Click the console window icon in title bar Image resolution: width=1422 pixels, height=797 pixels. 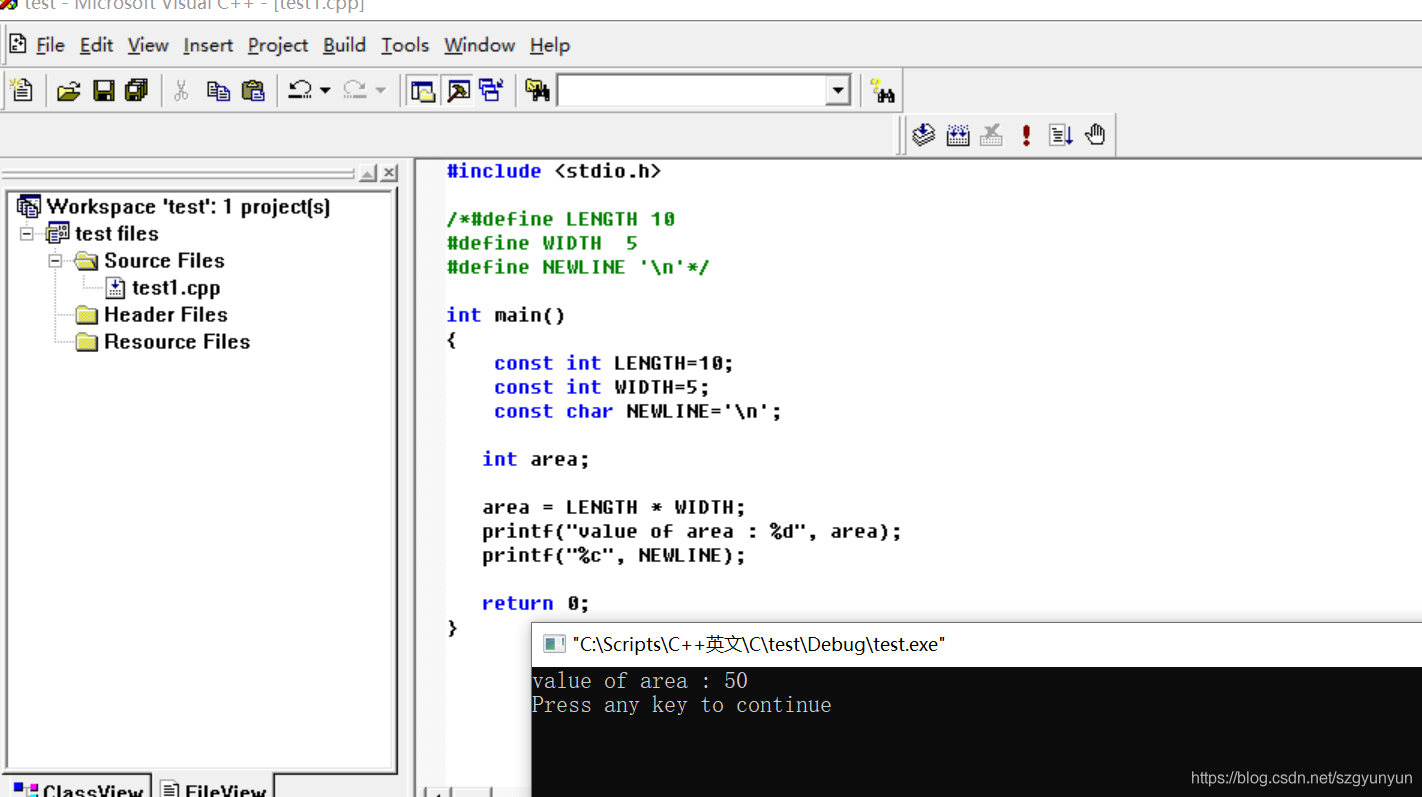tap(554, 644)
